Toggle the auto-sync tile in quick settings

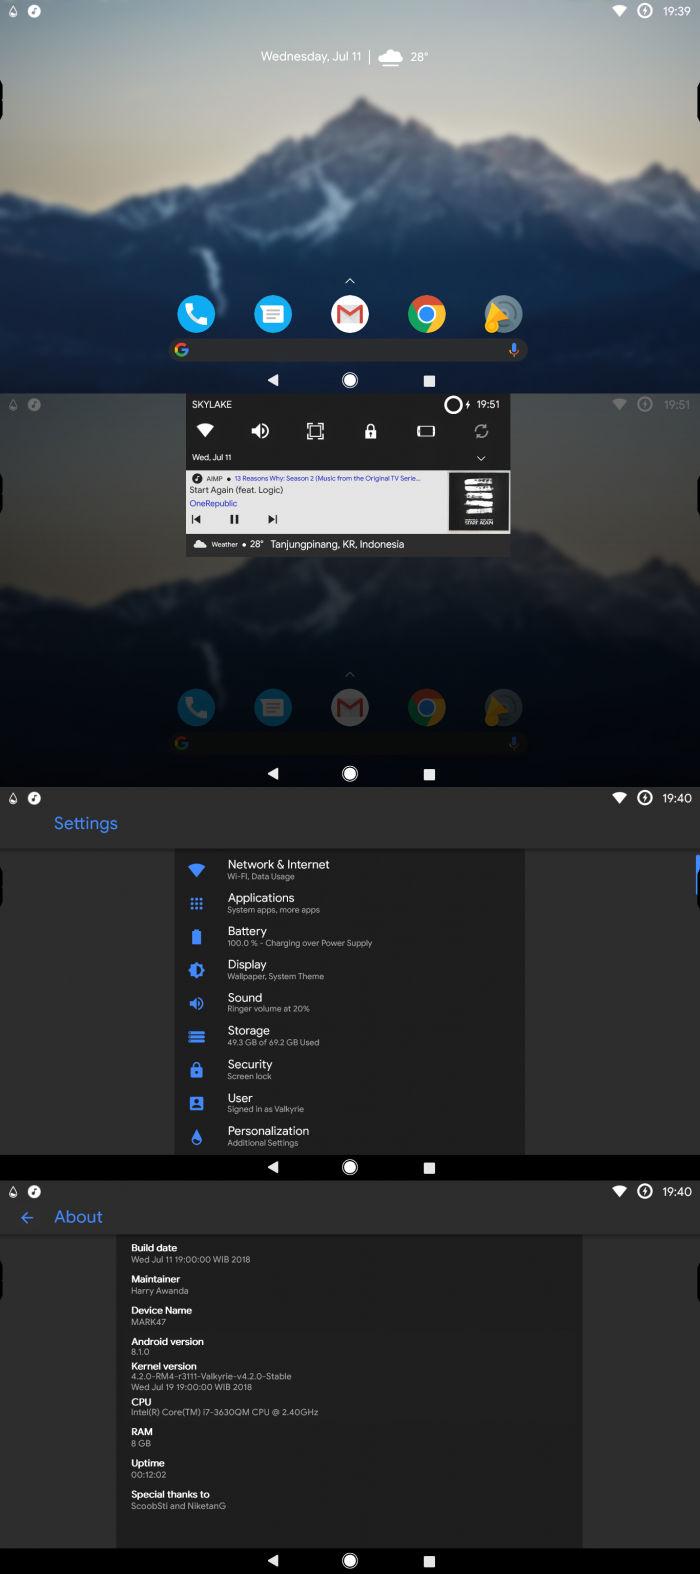tap(481, 431)
